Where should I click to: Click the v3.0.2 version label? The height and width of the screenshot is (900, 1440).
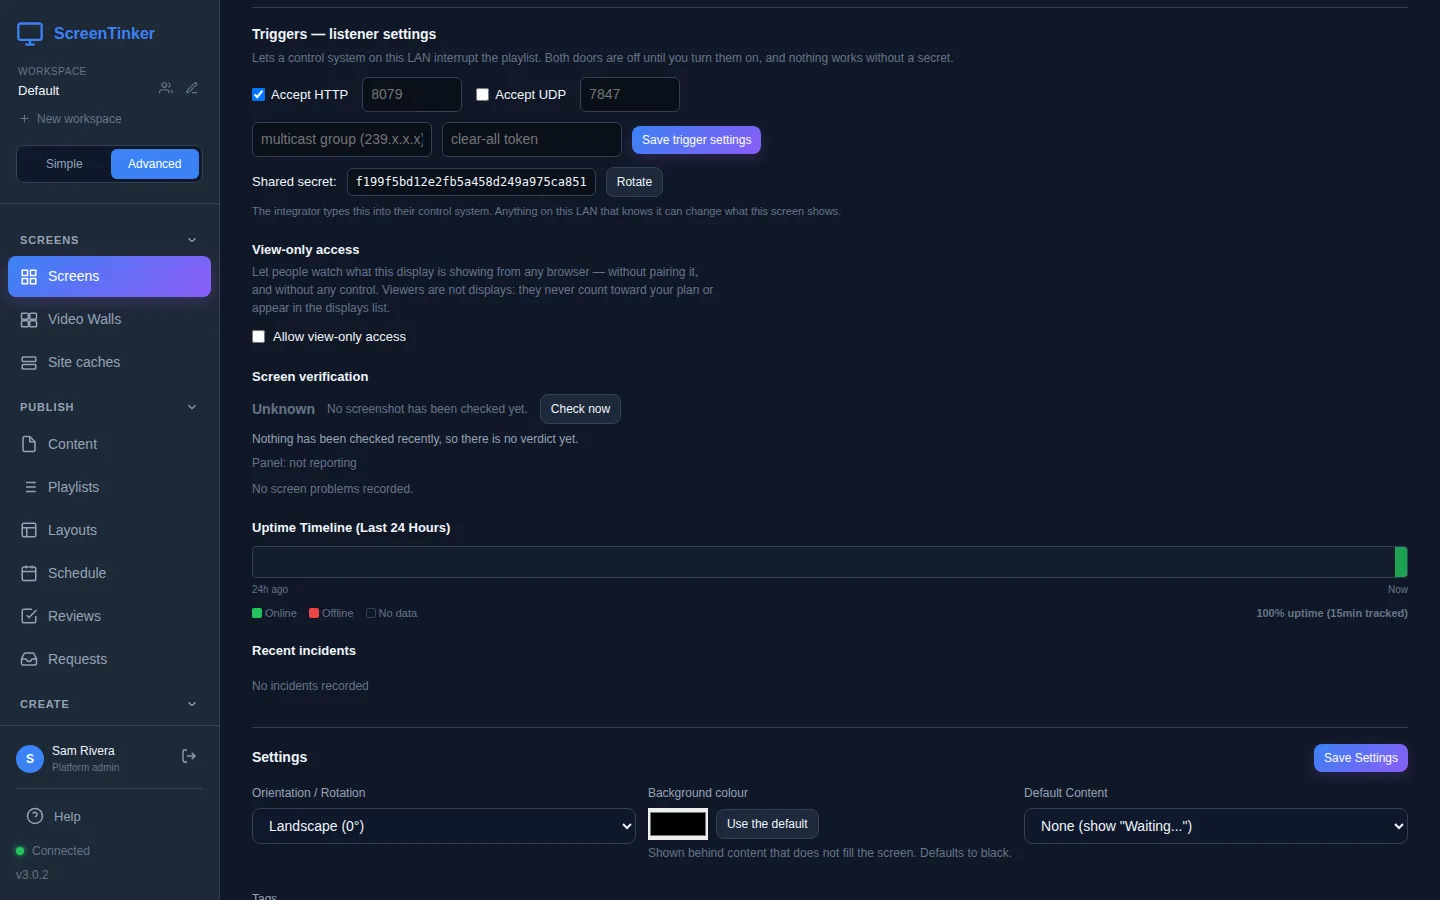click(32, 875)
